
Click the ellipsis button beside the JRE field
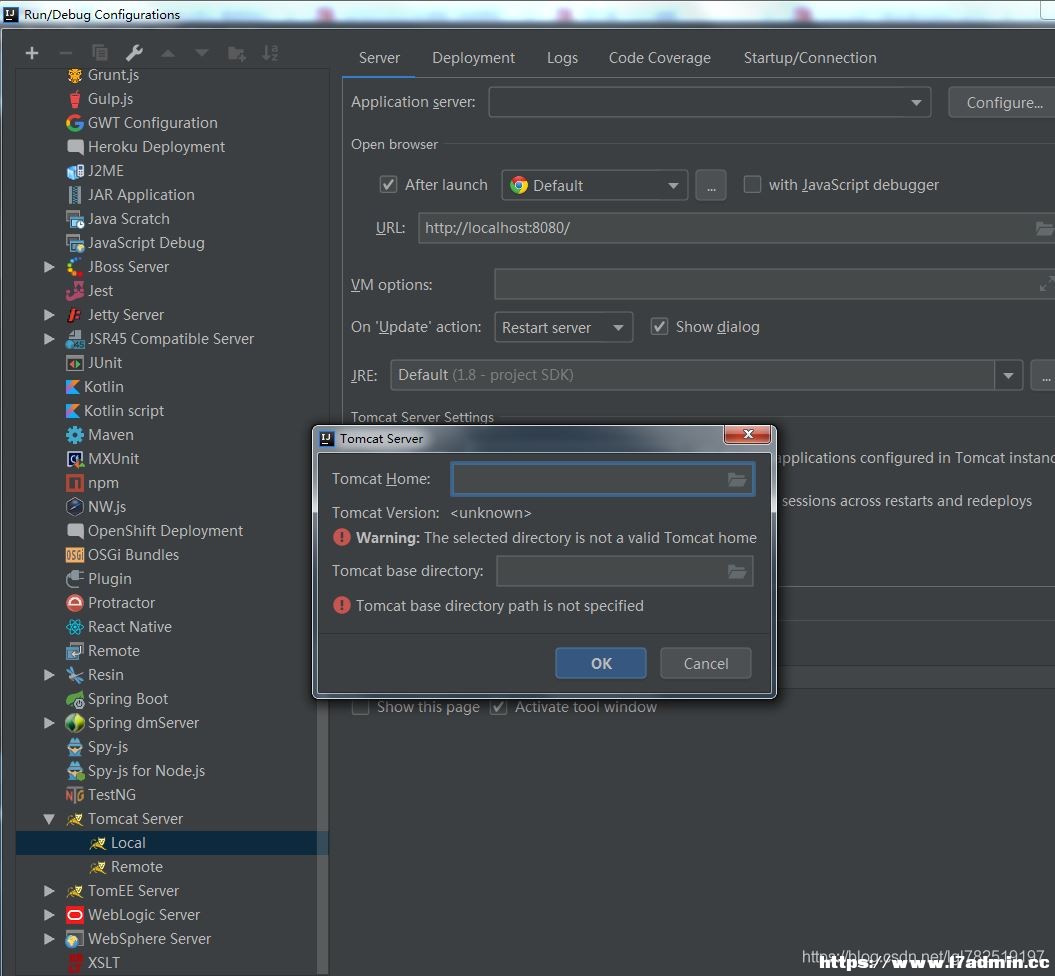point(1044,375)
